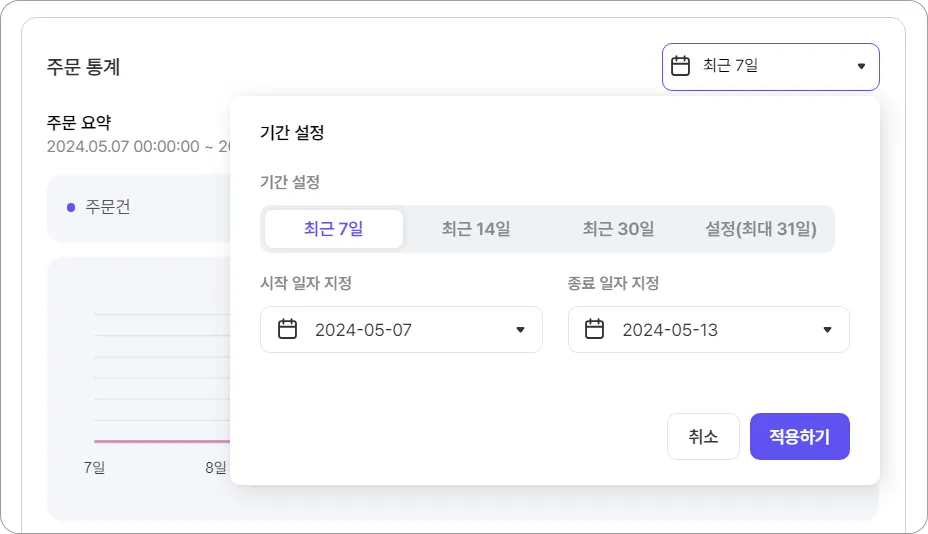Click the calendar icon in start date field

tap(287, 330)
